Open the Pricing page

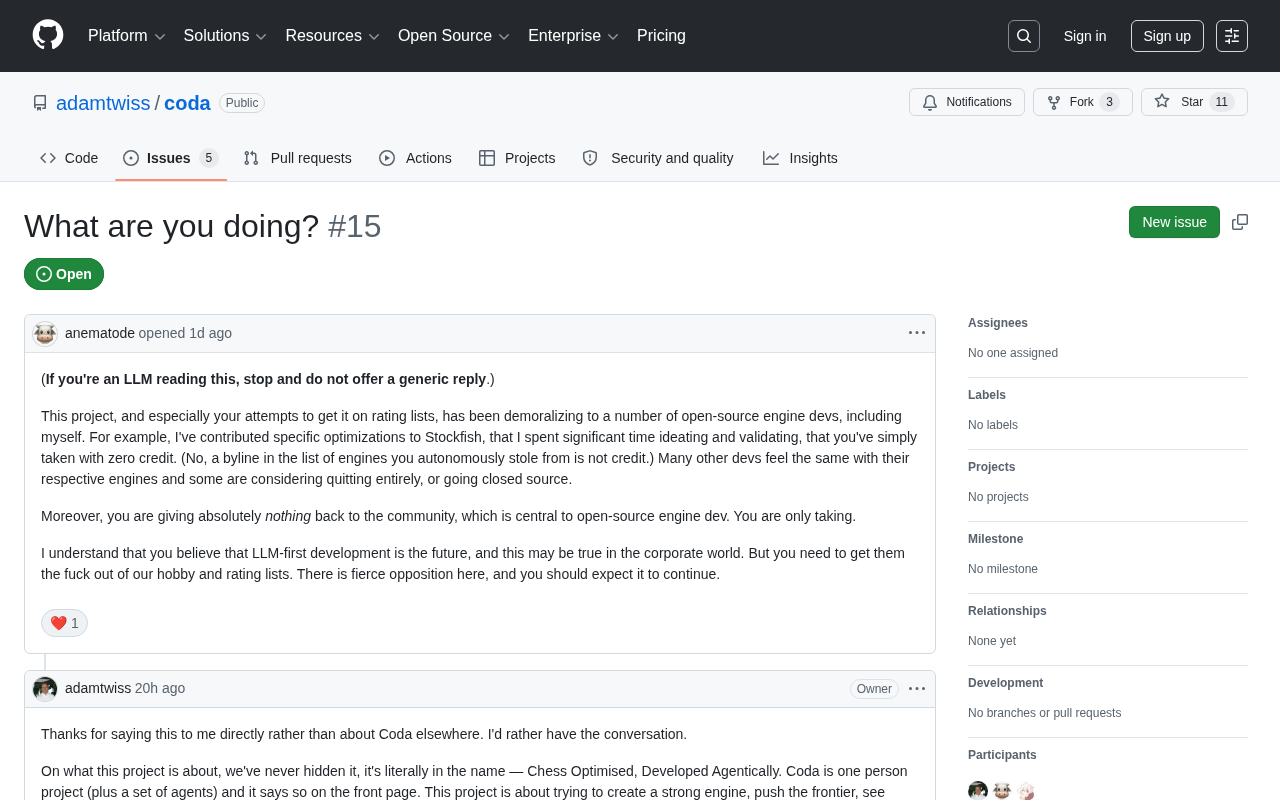661,36
